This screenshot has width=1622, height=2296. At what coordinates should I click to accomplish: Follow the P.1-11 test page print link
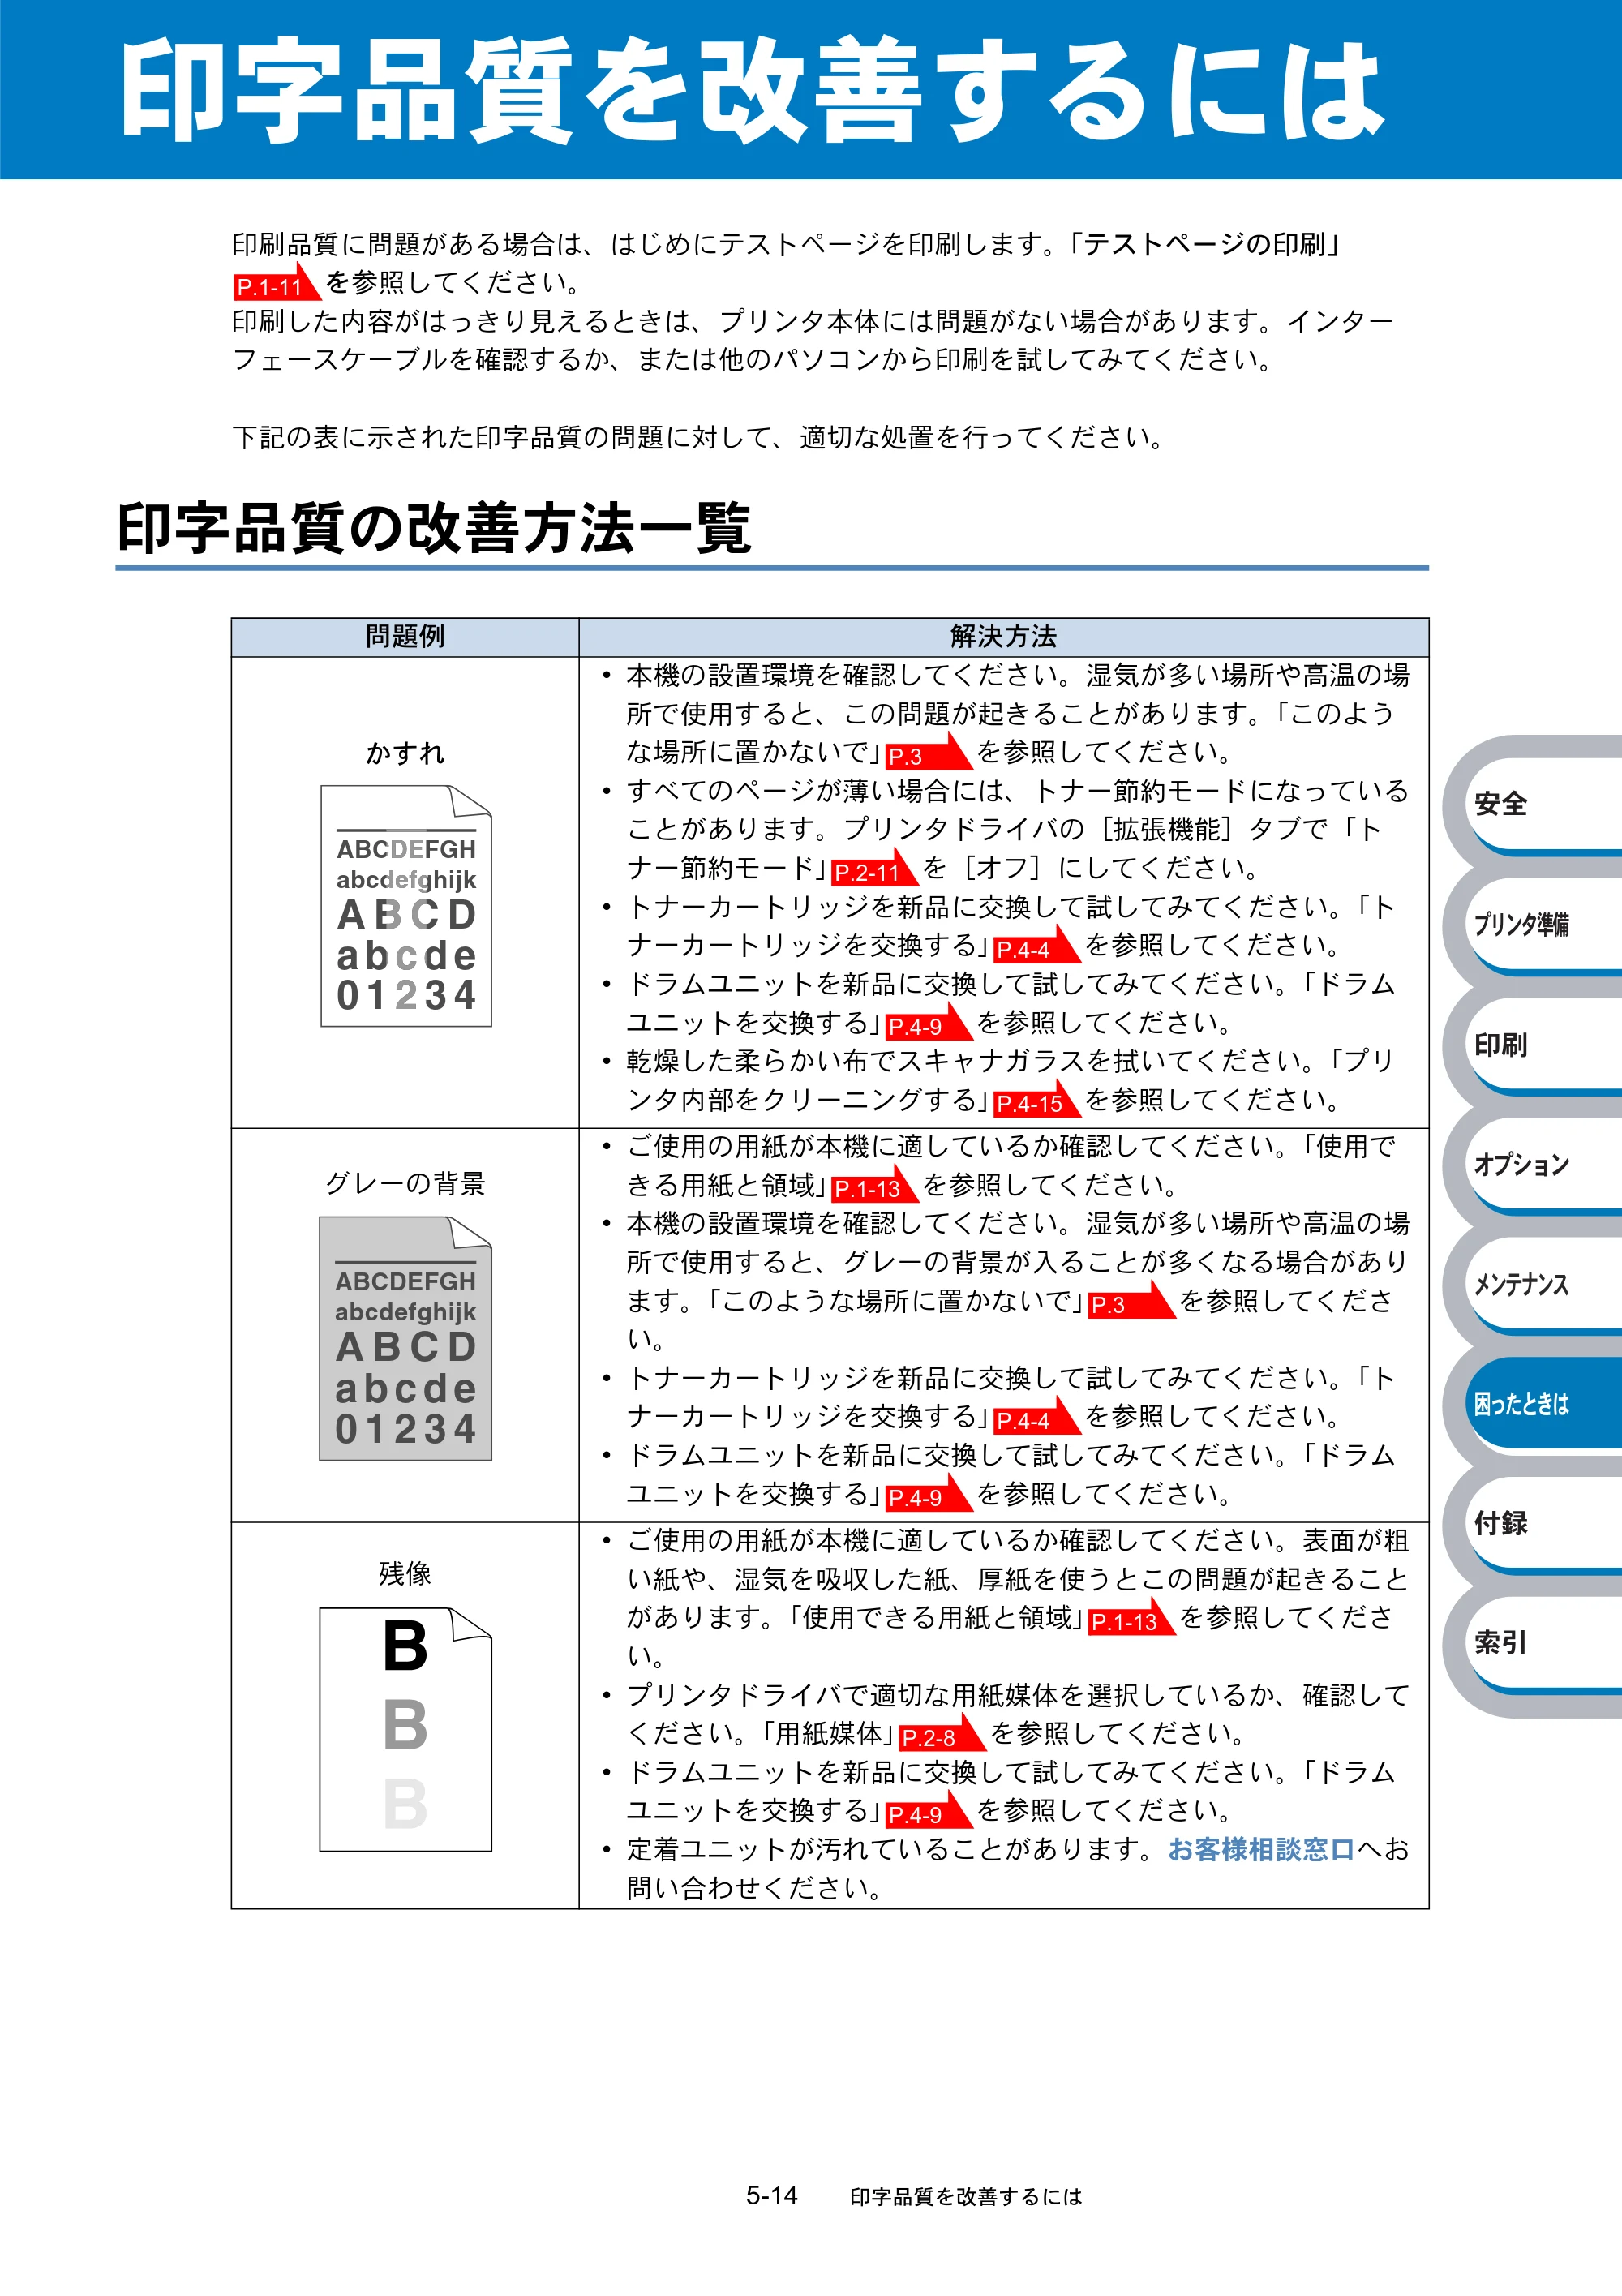276,285
